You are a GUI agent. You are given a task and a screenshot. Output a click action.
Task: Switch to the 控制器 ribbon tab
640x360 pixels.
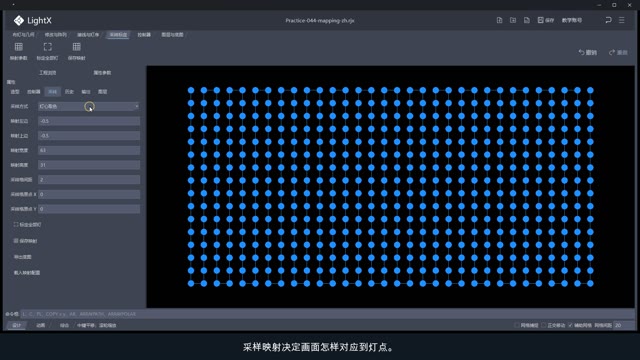[x=144, y=35]
